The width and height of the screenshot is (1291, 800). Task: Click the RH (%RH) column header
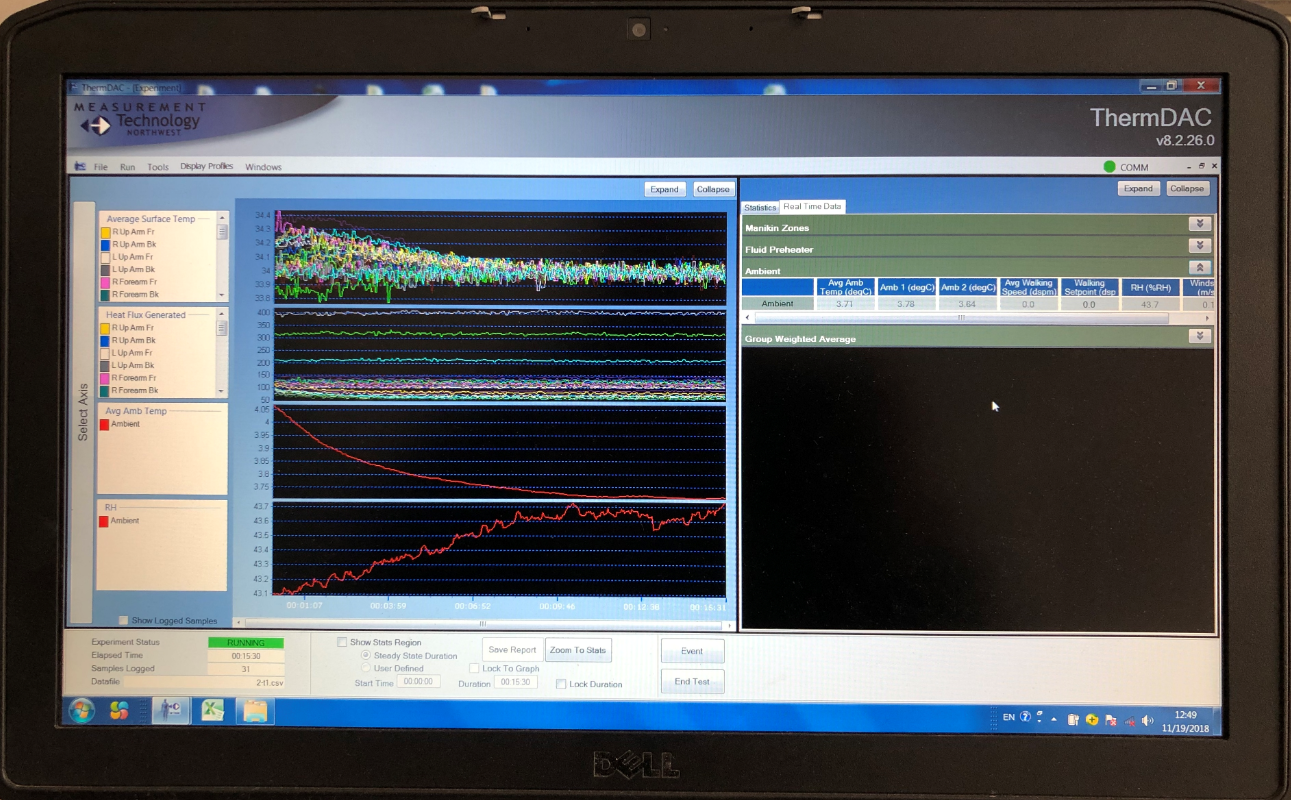click(x=1150, y=287)
